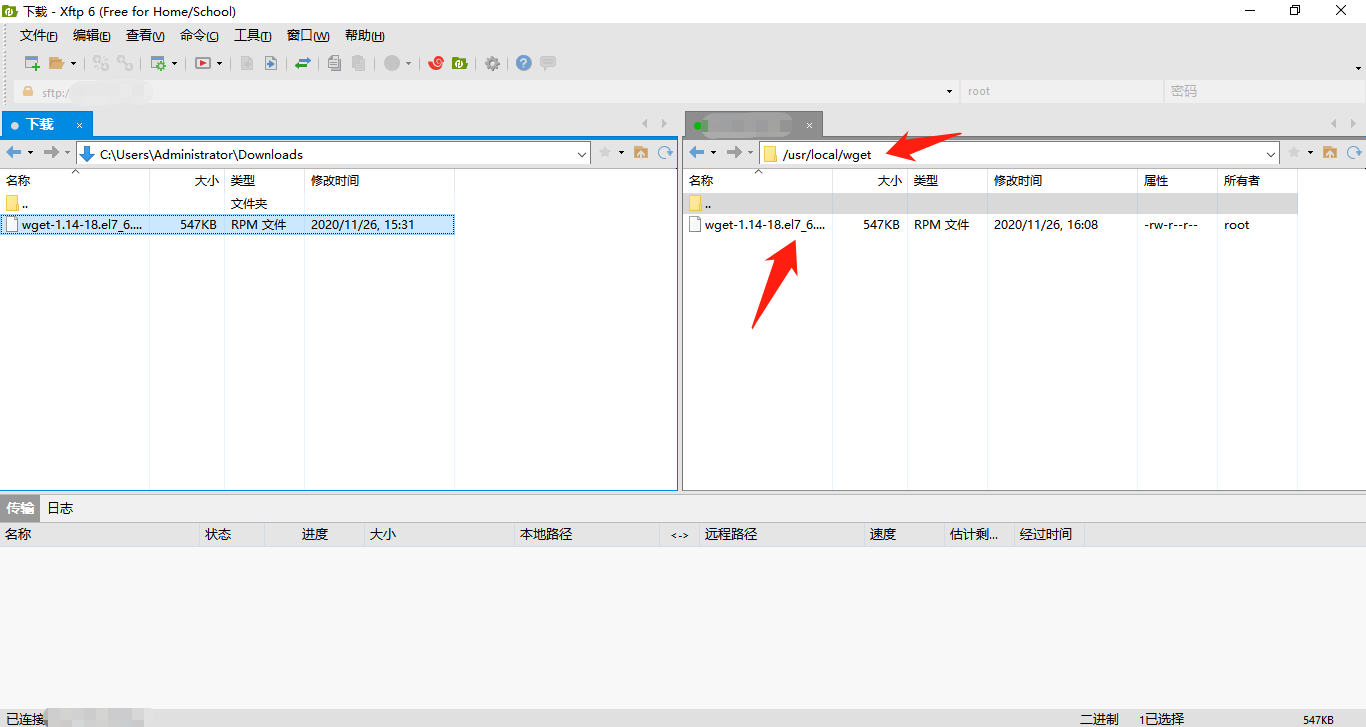Sort remote files by 所有者 column
The height and width of the screenshot is (727, 1366).
pos(1257,181)
